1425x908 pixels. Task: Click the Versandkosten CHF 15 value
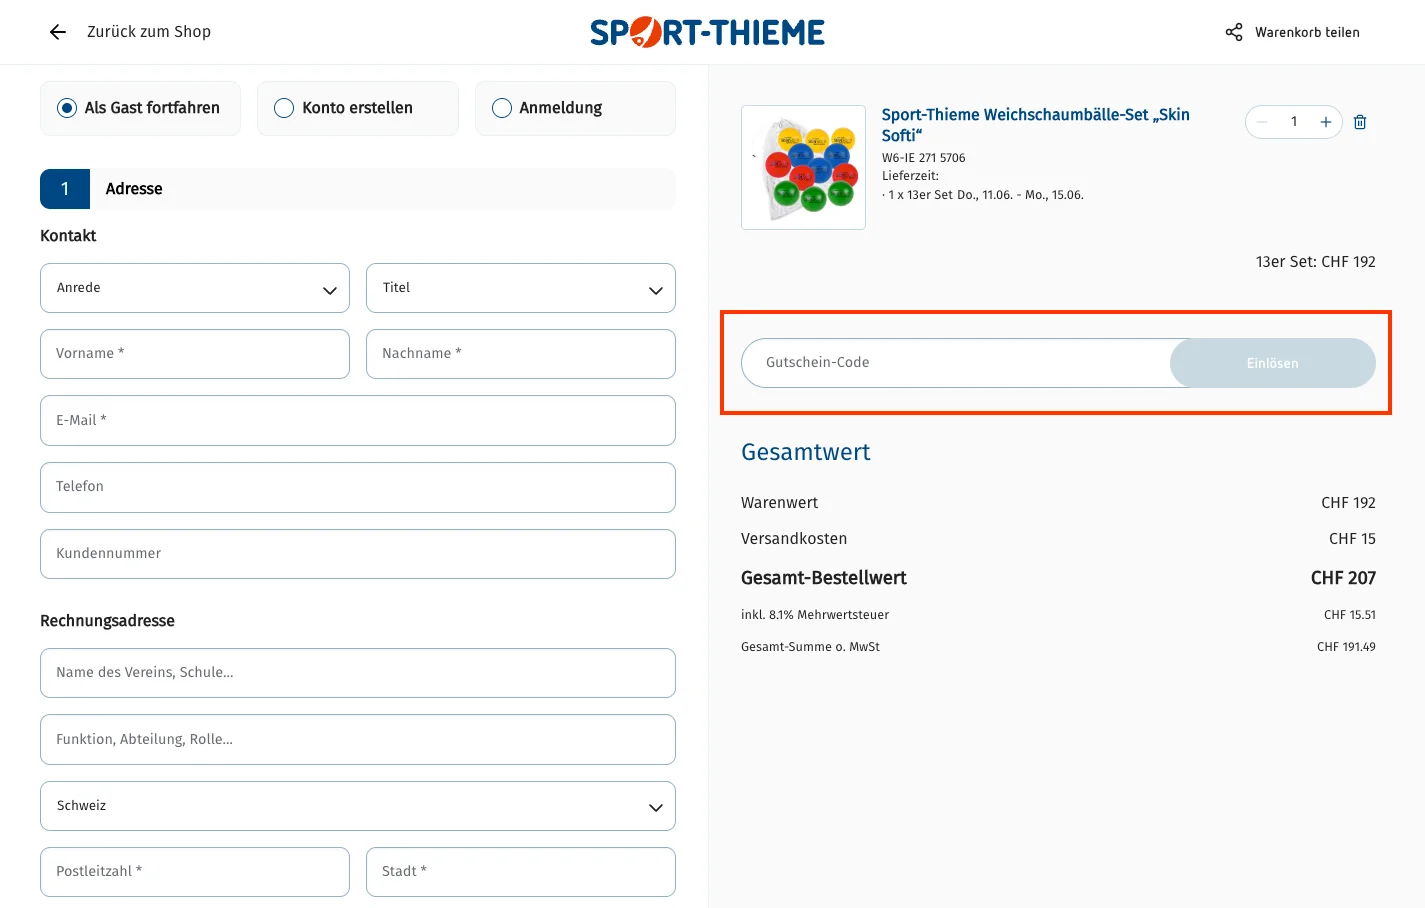(x=1352, y=539)
